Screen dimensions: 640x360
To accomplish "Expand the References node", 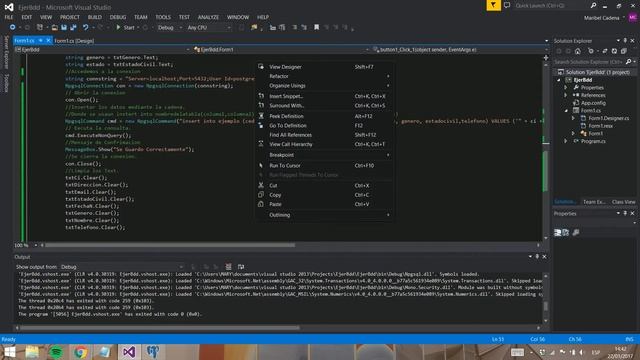I will [566, 95].
